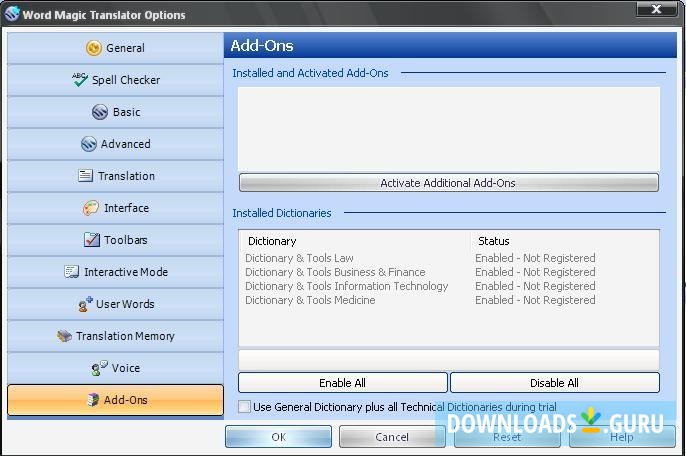Image resolution: width=686 pixels, height=456 pixels.
Task: Select the Translation Memory section
Action: pyautogui.click(x=115, y=336)
